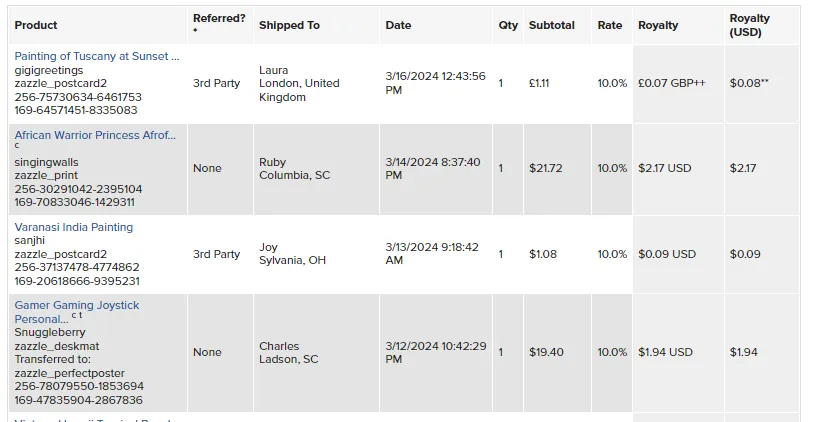Click the $1.94 USD royalty cell

point(665,352)
